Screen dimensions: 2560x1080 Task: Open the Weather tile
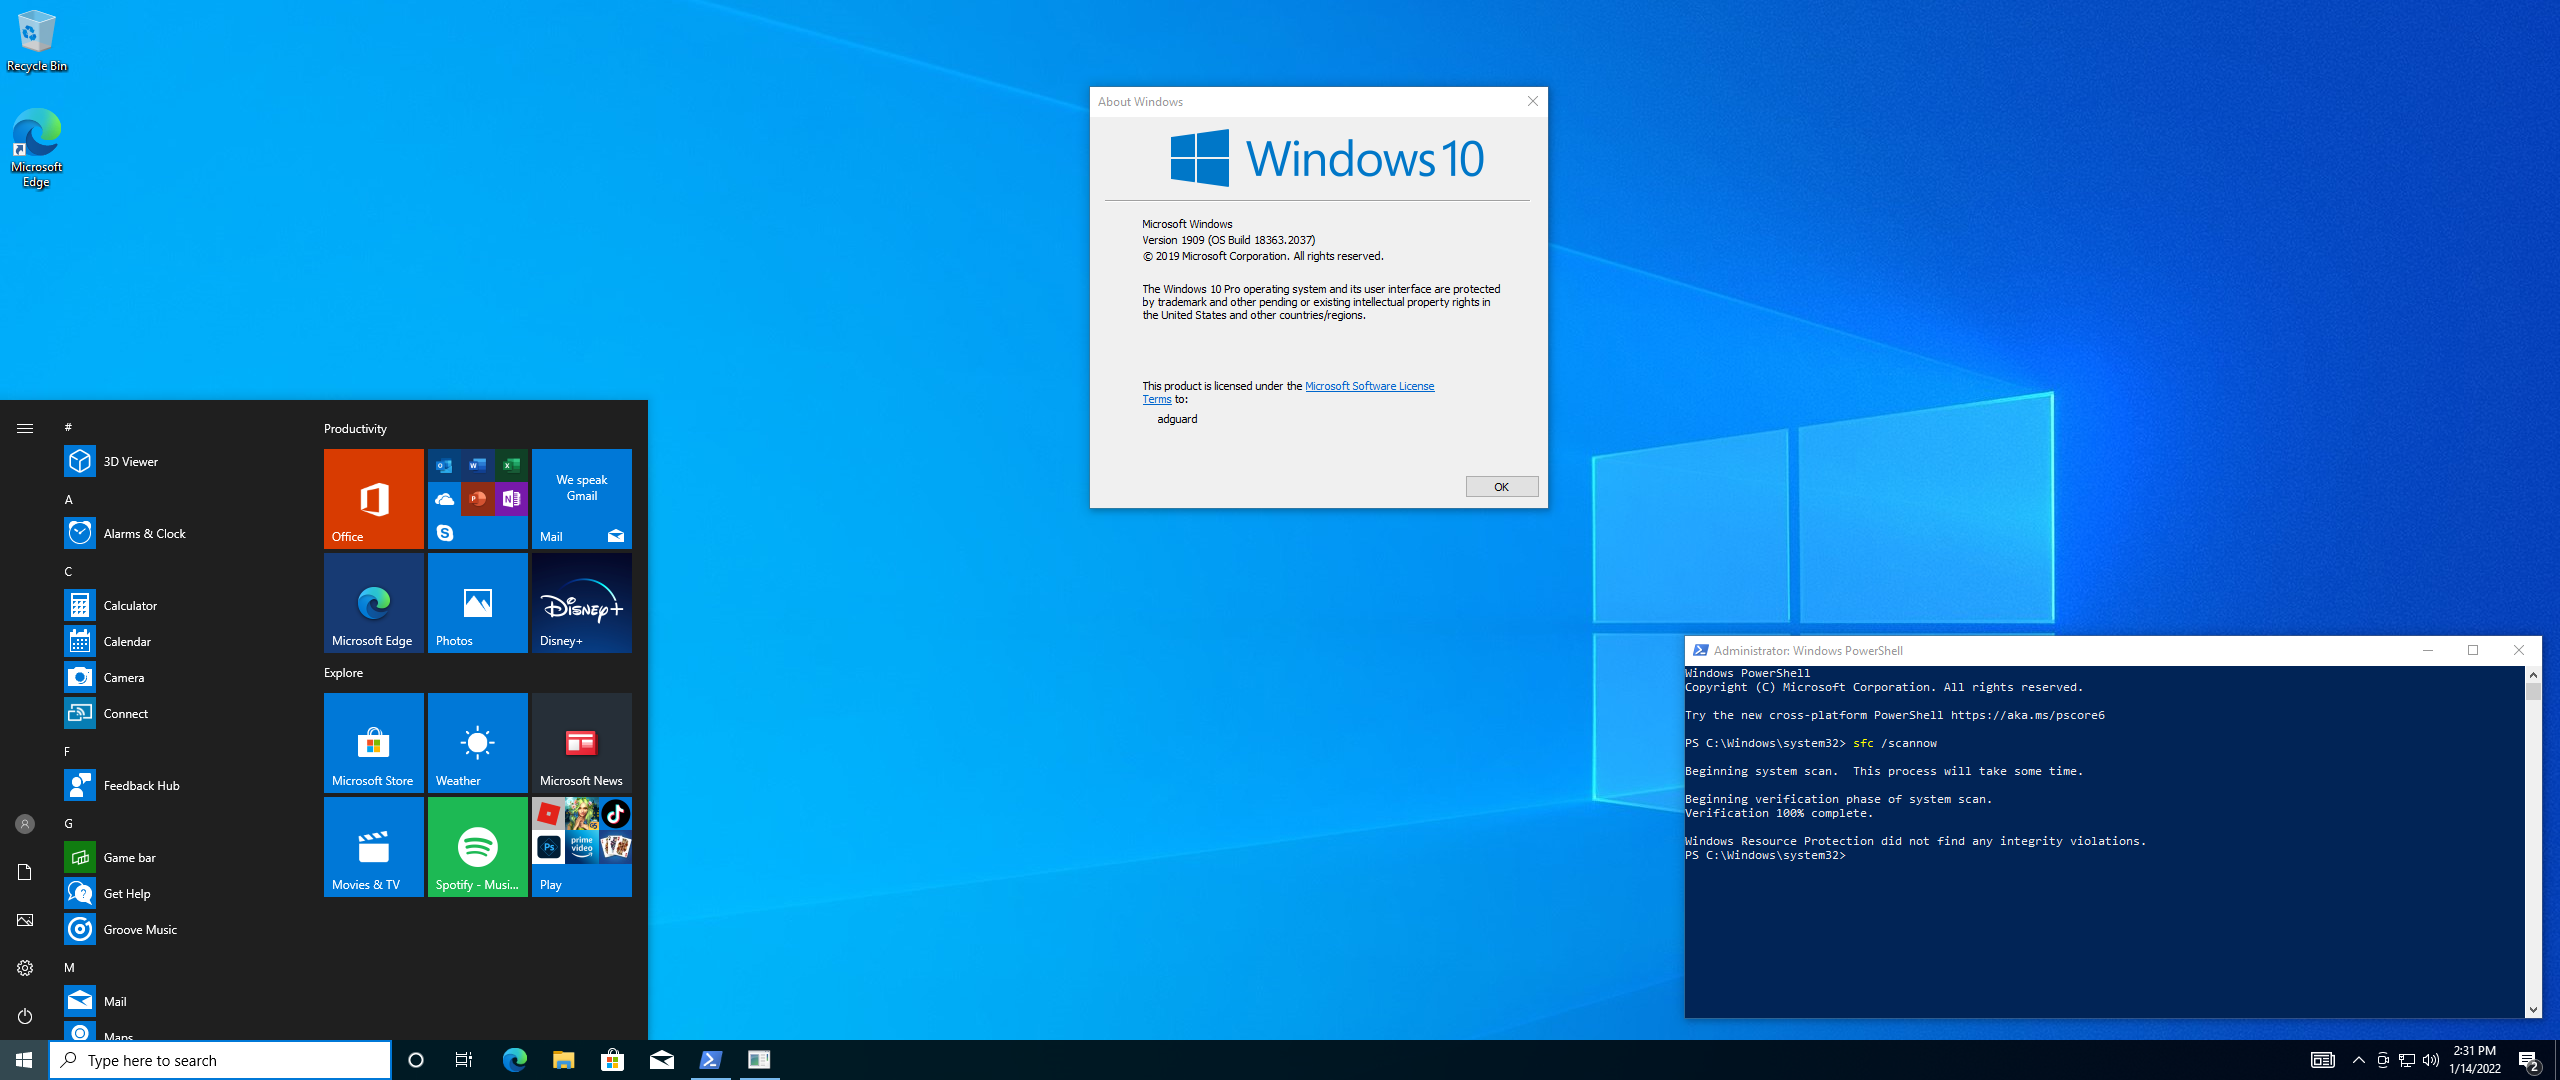478,743
